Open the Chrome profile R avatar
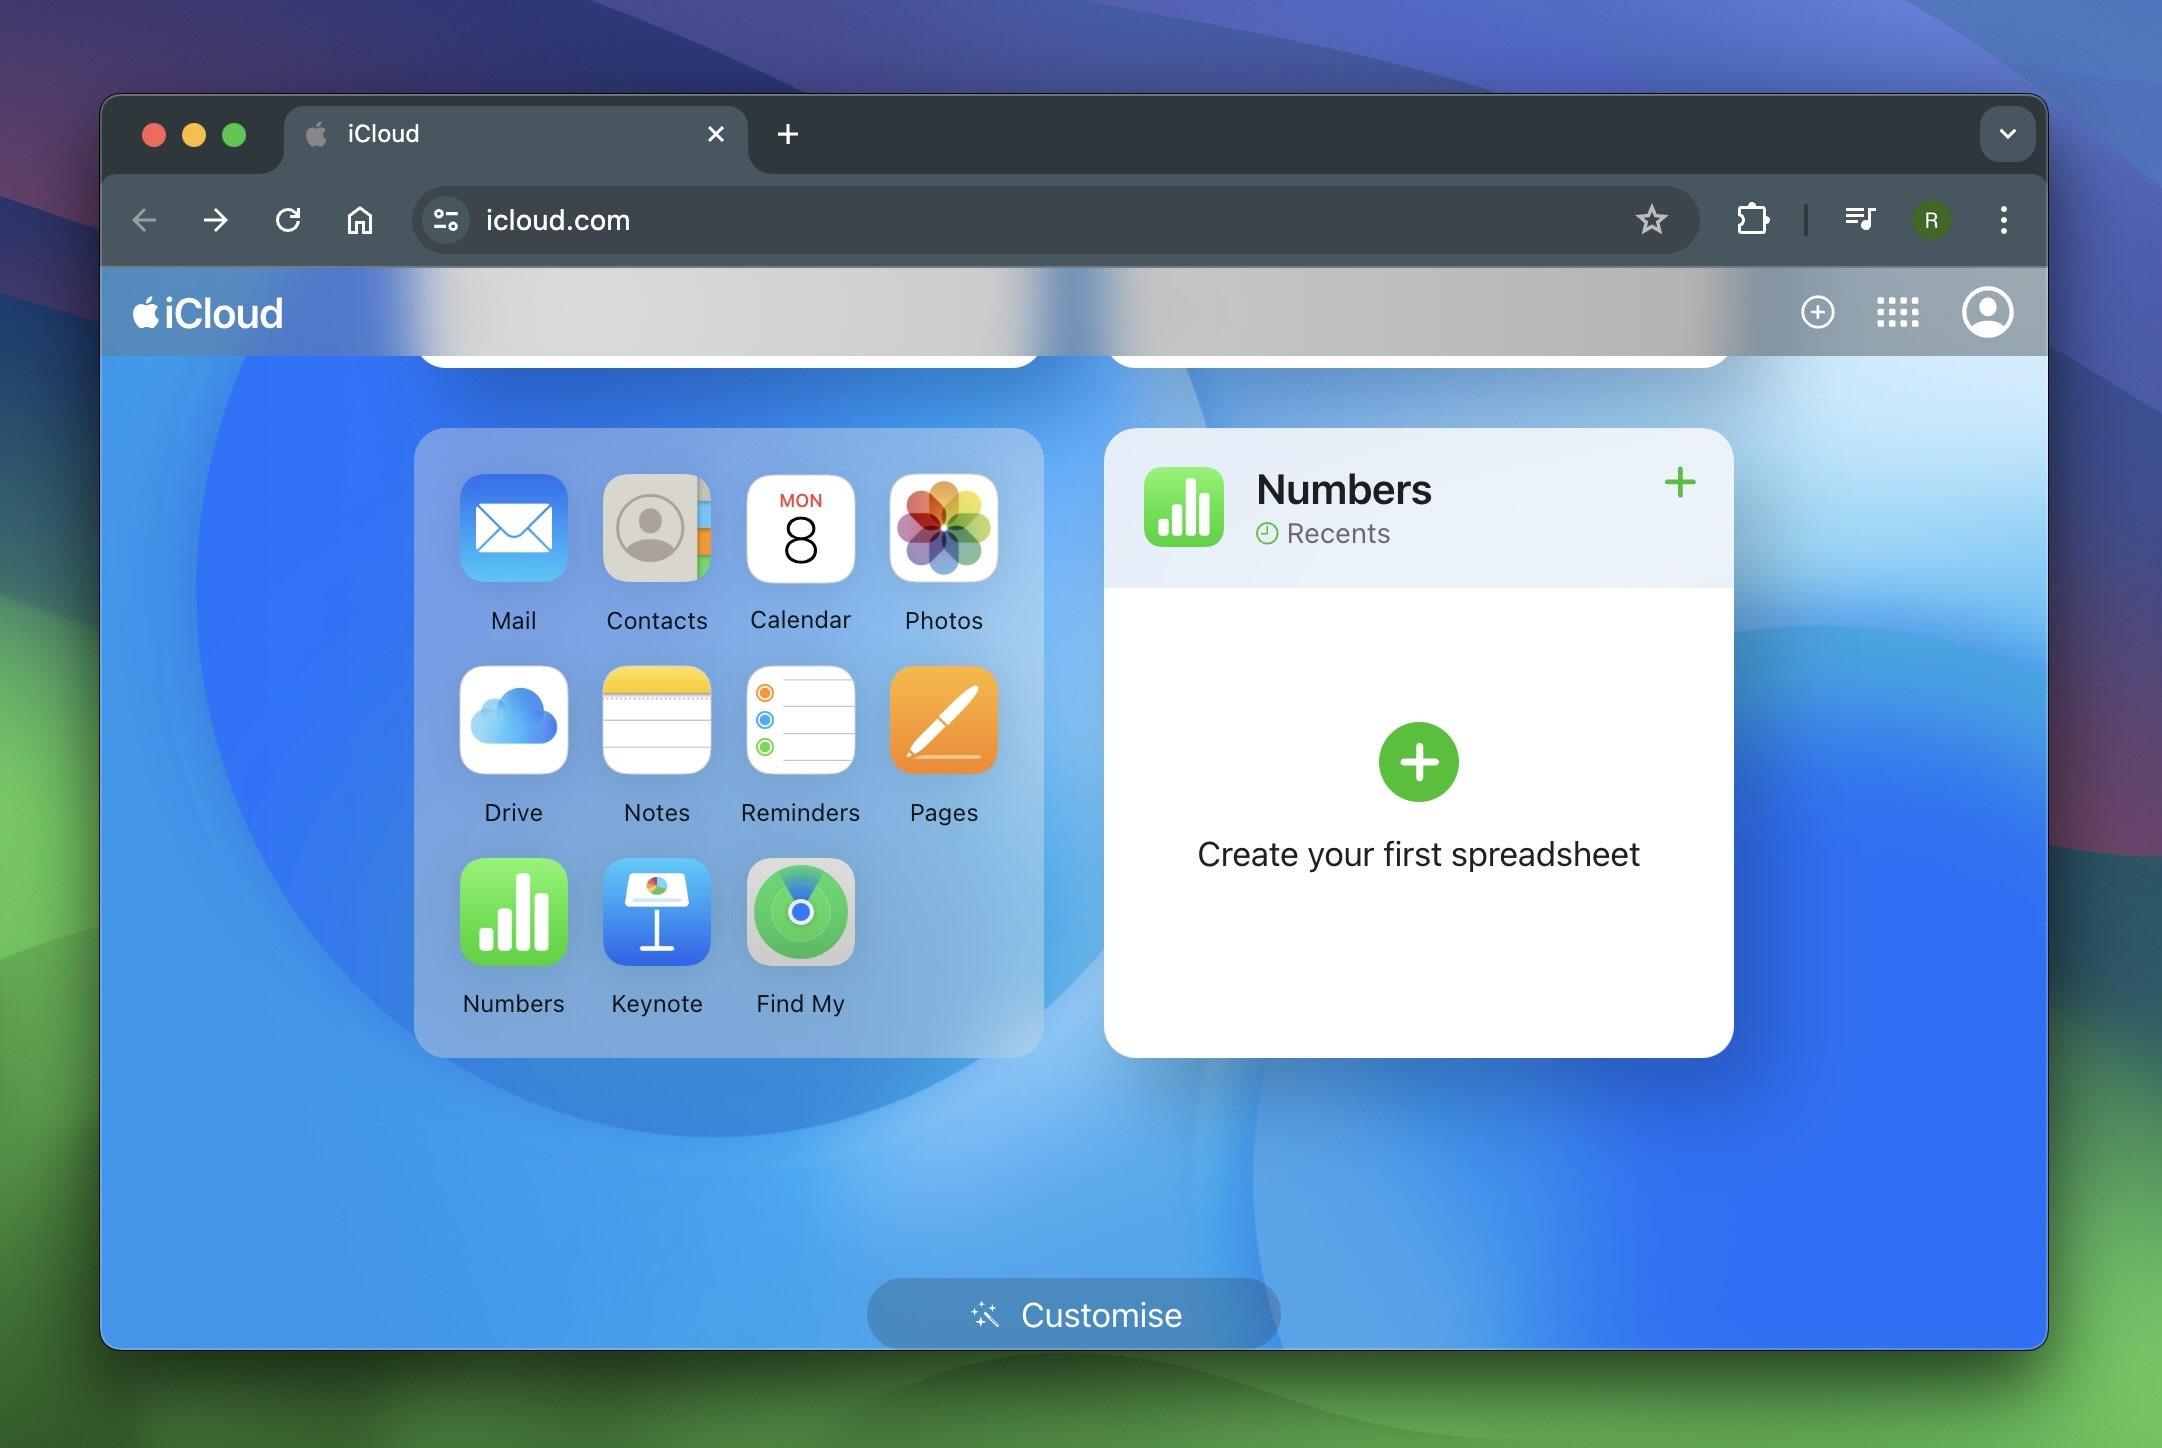 click(x=1931, y=220)
